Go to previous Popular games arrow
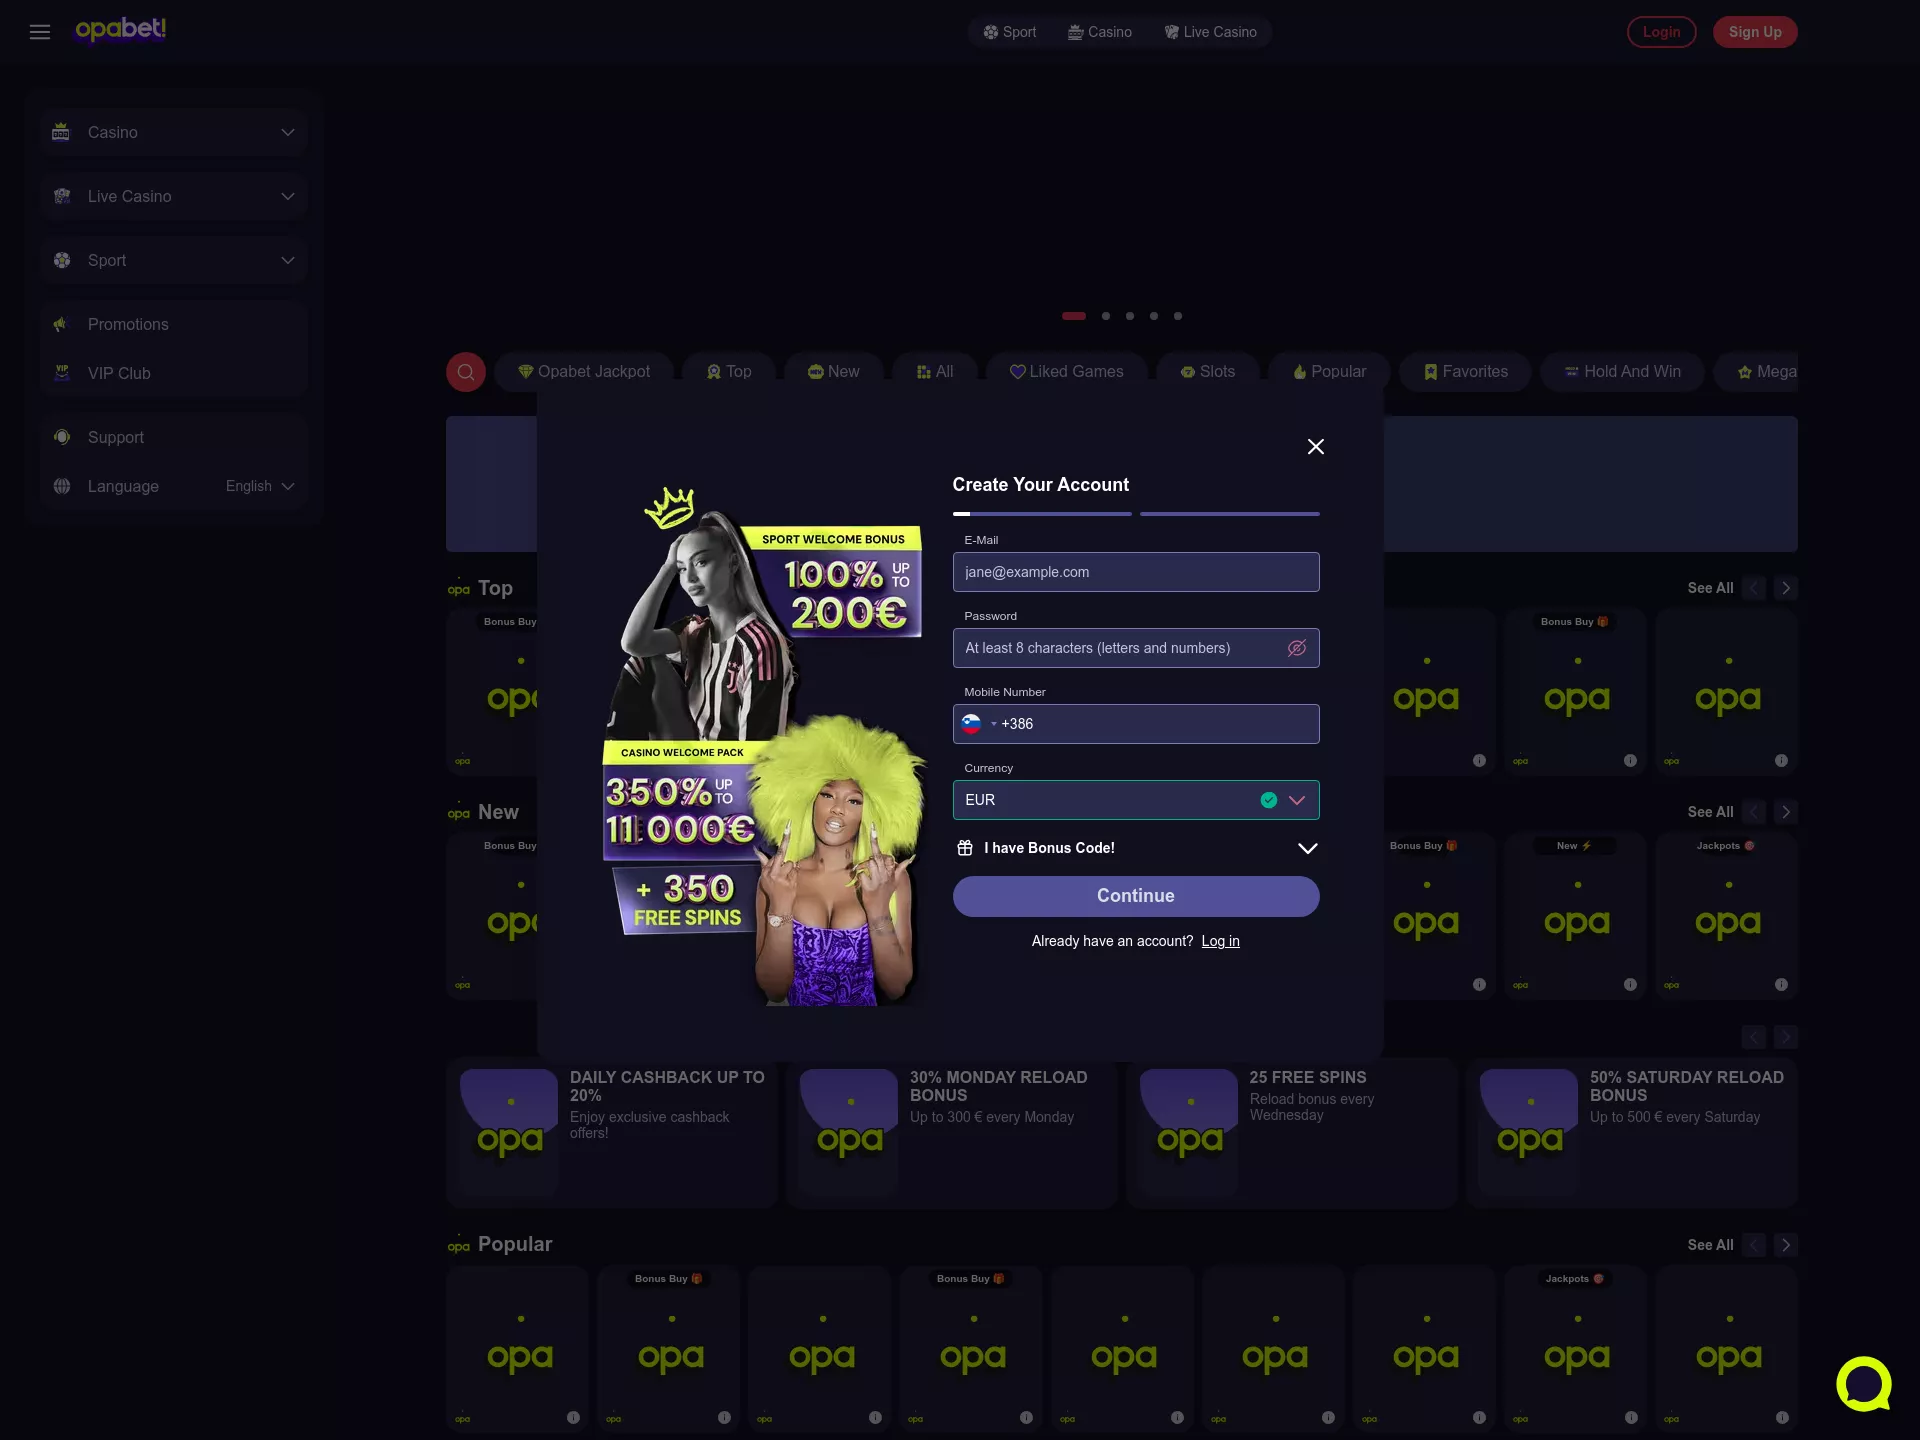 [x=1754, y=1245]
